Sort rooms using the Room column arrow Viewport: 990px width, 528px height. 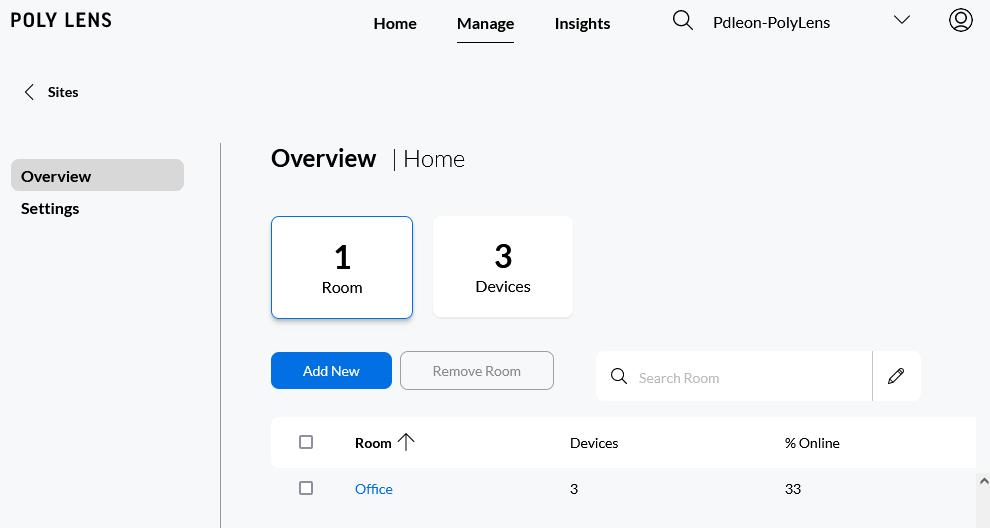406,442
